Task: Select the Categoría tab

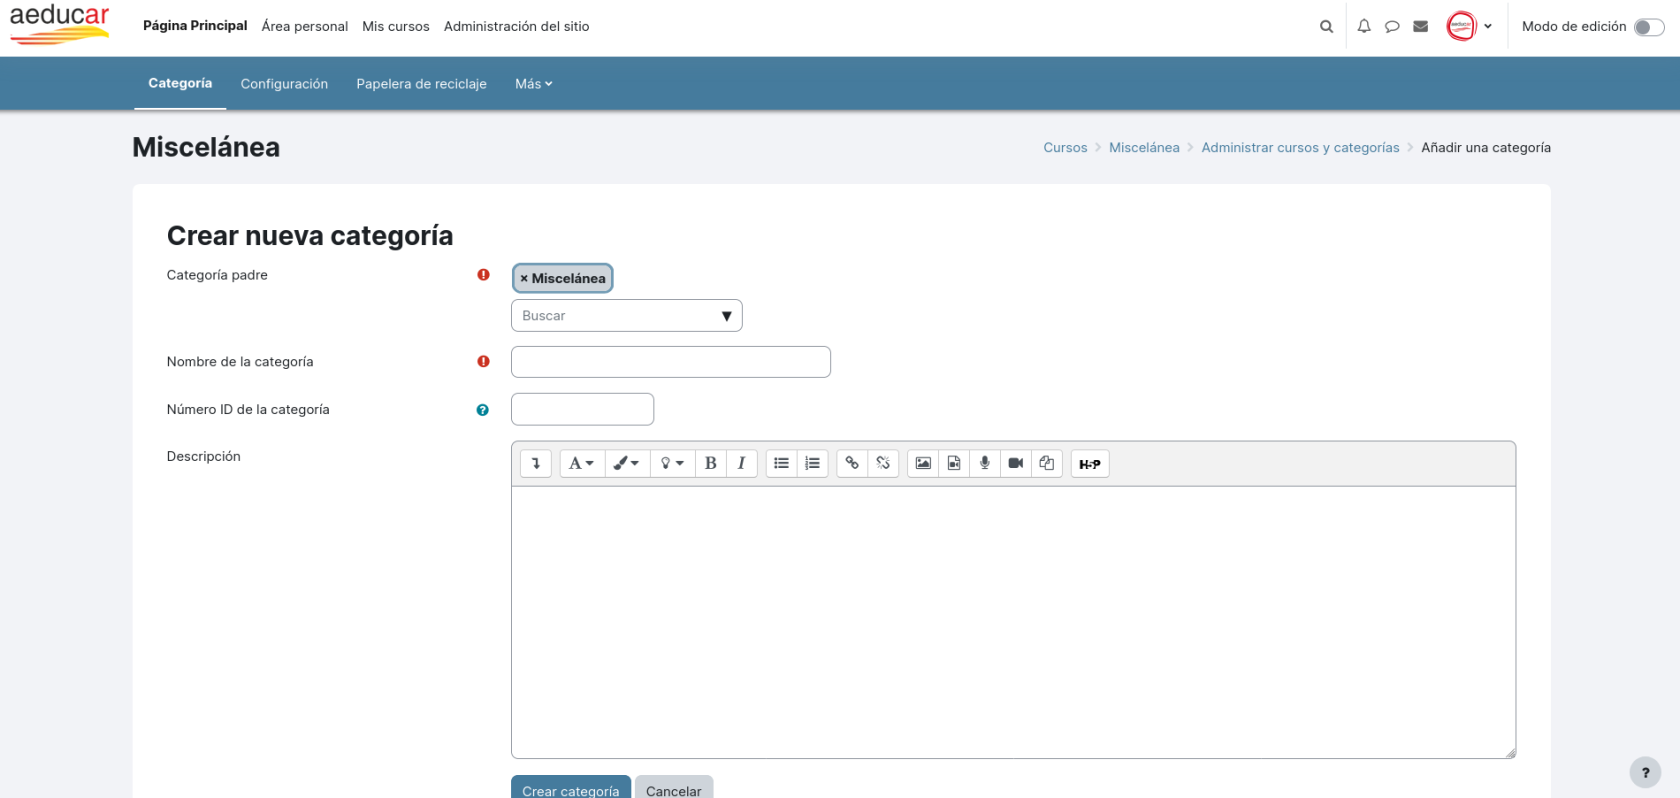Action: coord(180,84)
